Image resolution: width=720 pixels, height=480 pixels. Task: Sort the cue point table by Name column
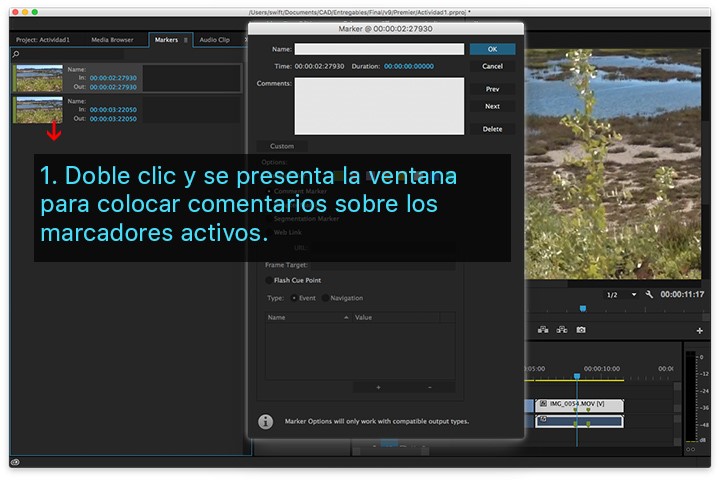[308, 317]
